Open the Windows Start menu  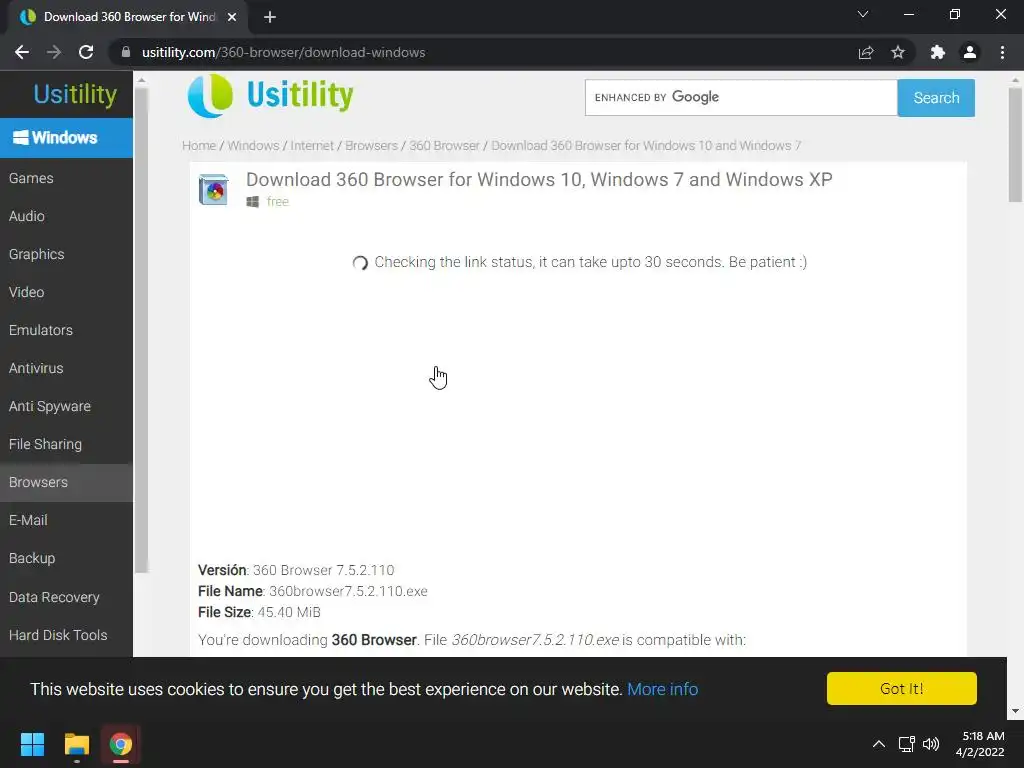(x=32, y=744)
